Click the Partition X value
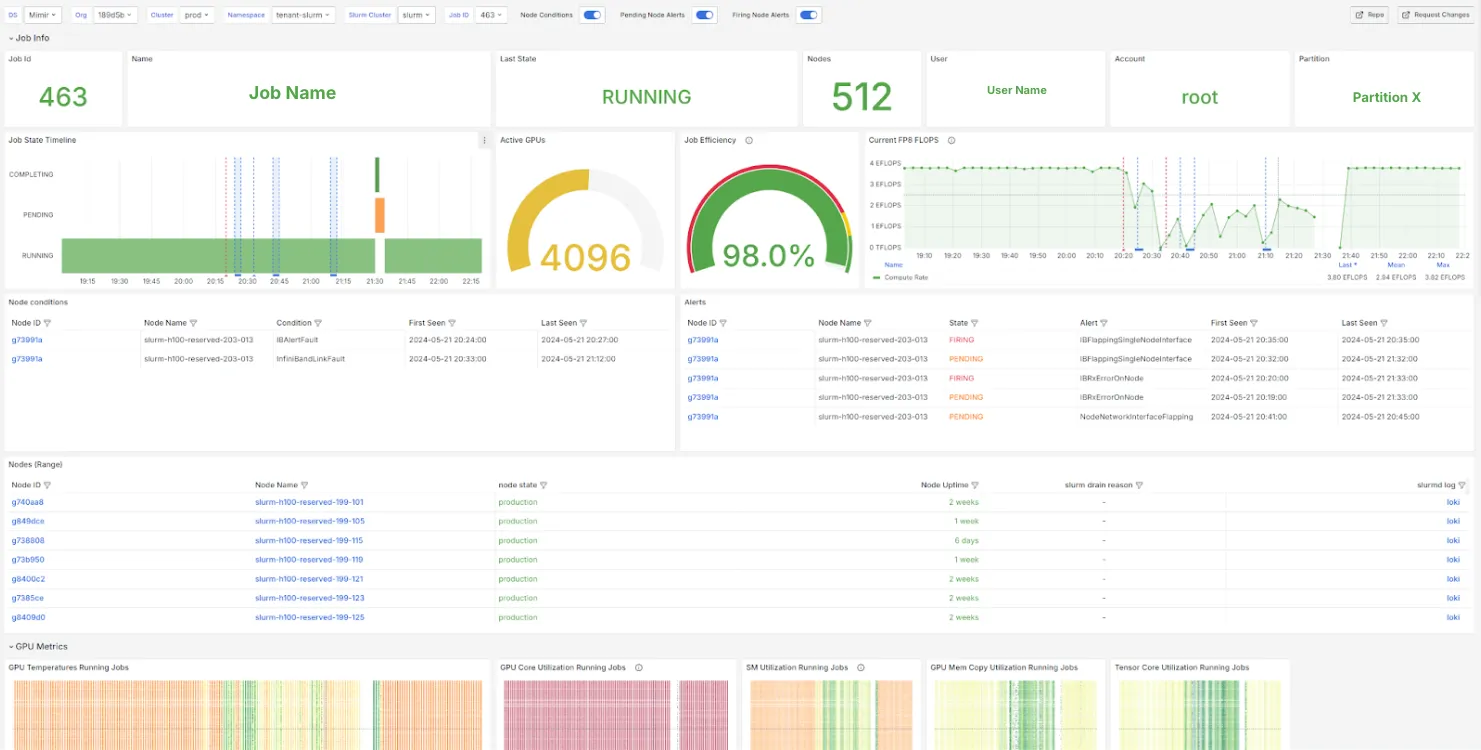 [x=1386, y=97]
